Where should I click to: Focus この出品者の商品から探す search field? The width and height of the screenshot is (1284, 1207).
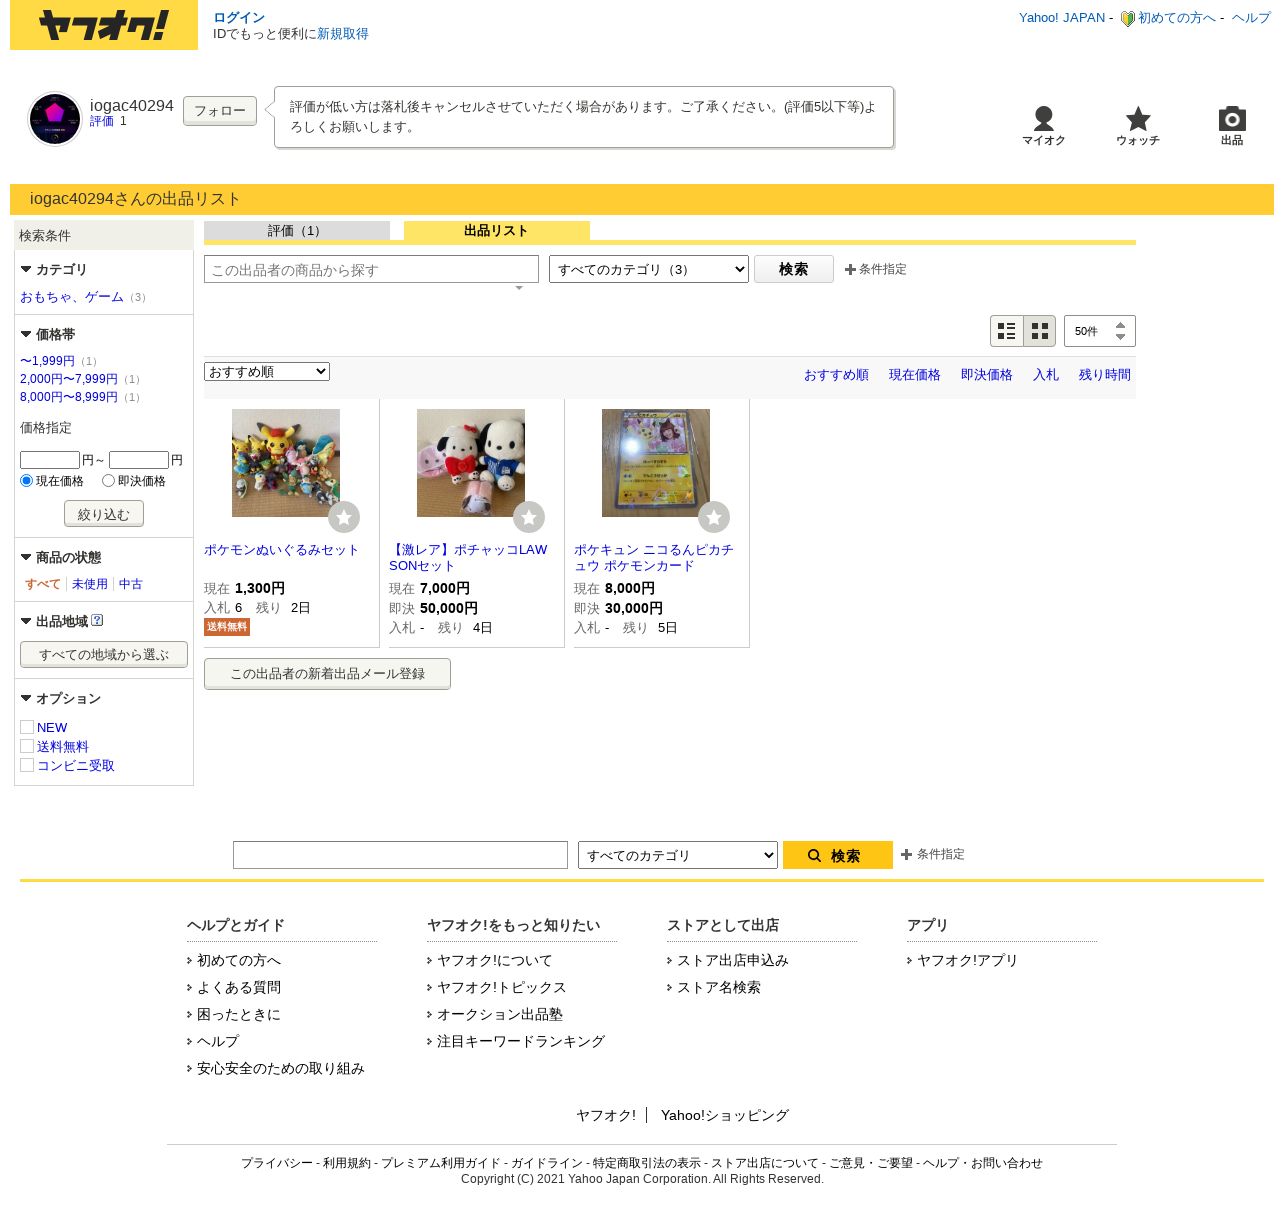coord(371,269)
